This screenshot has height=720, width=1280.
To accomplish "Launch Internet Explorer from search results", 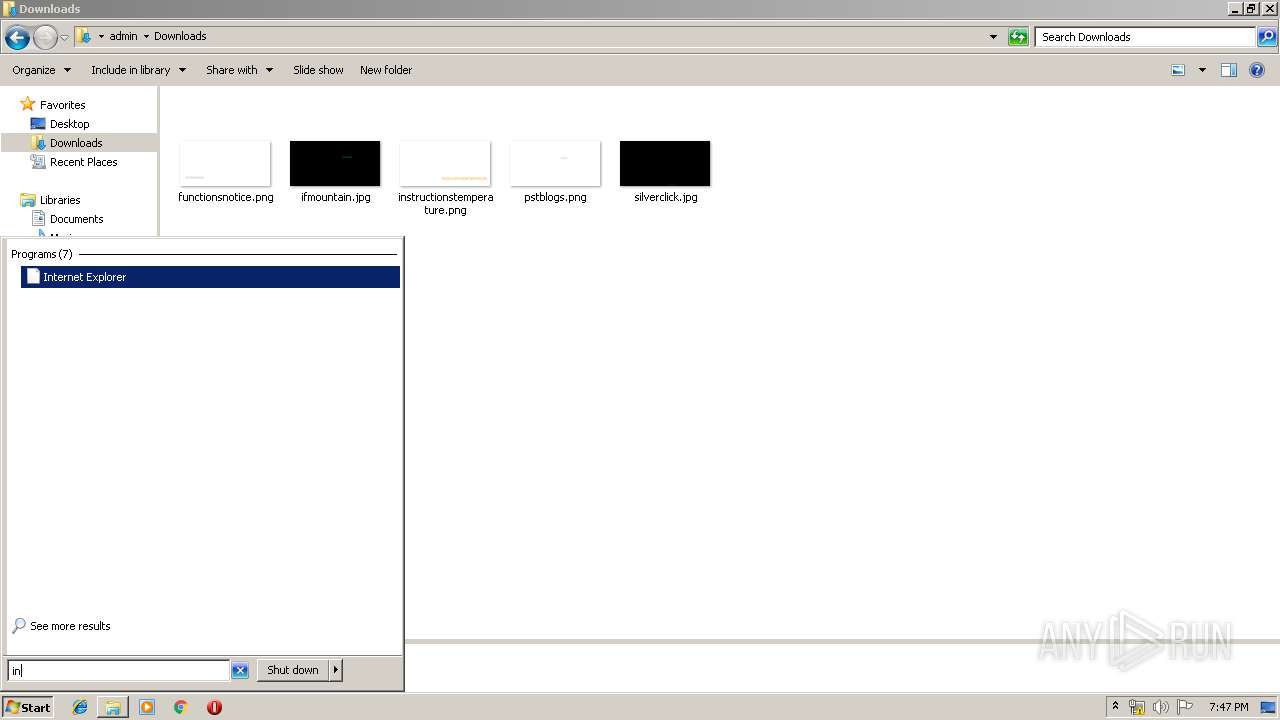I will tap(210, 277).
